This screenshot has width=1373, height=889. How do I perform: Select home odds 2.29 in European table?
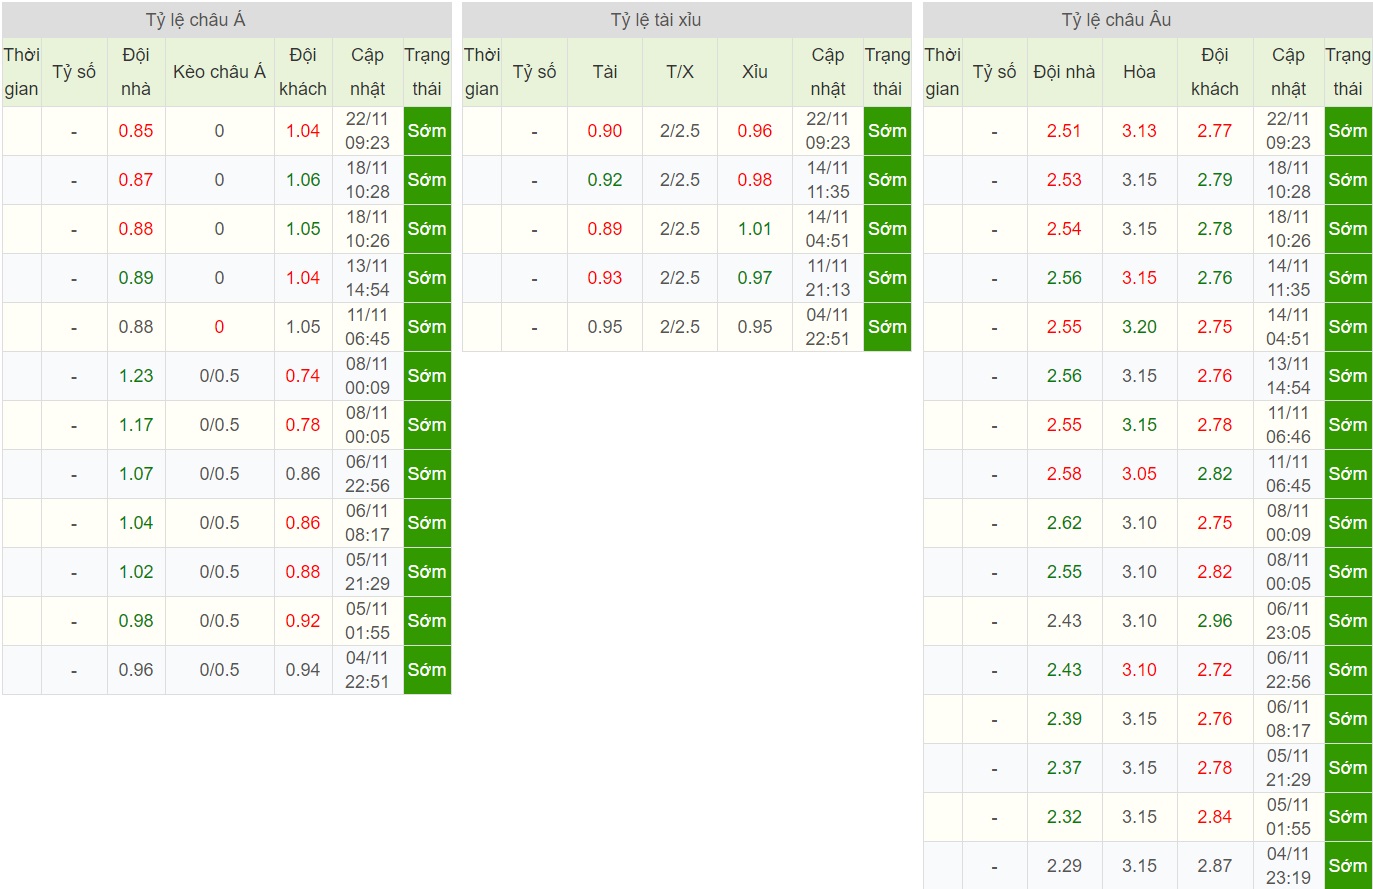[1064, 866]
